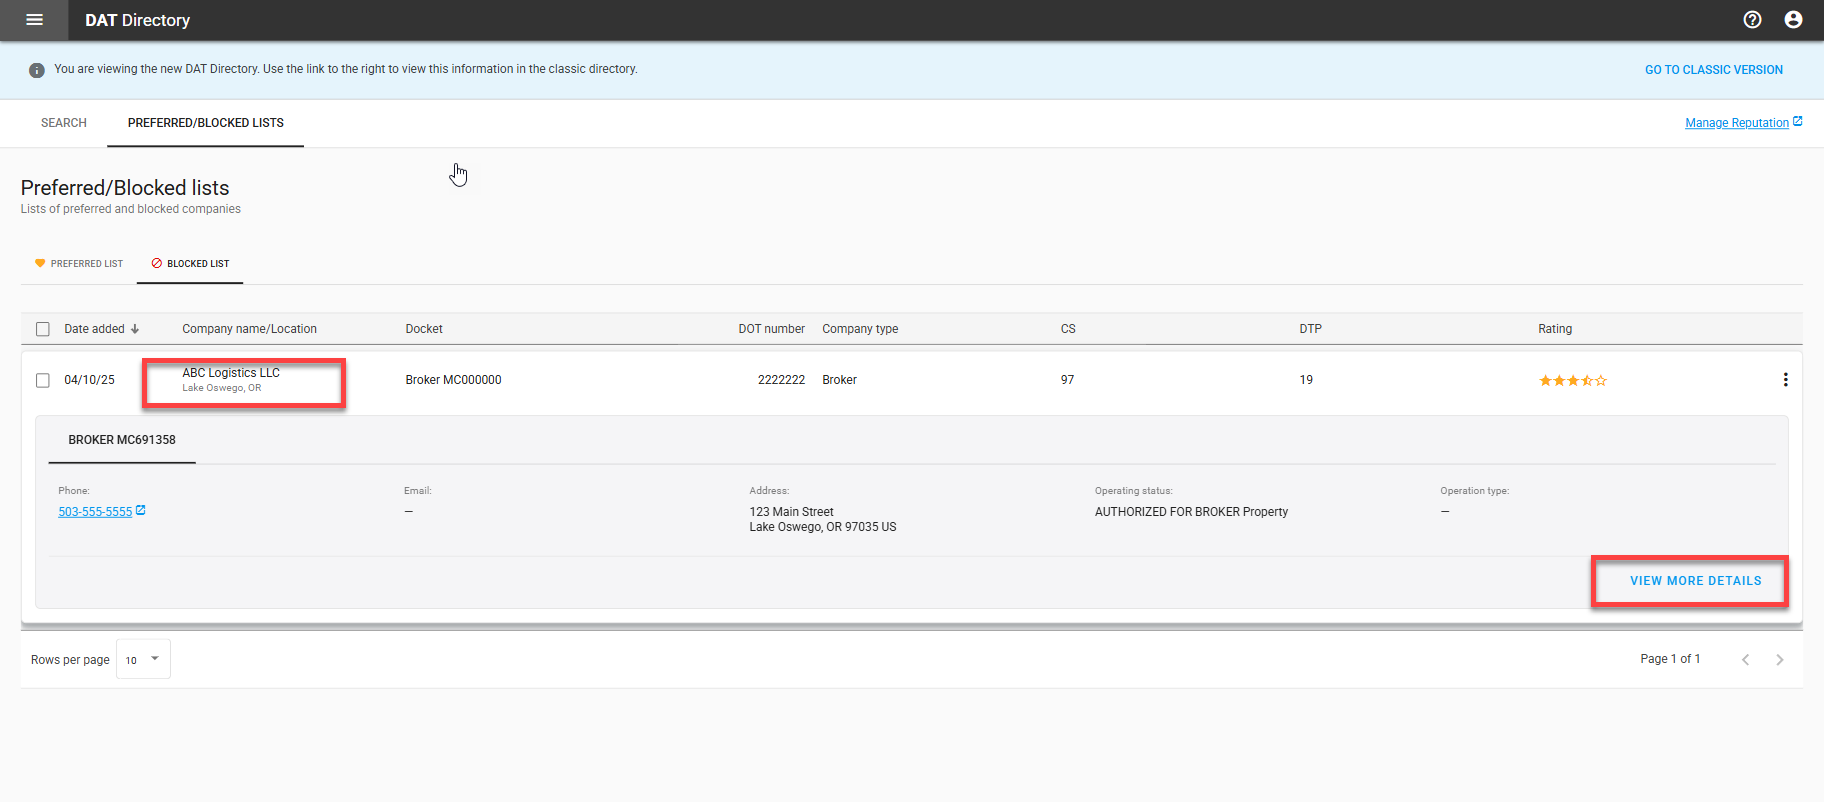Image resolution: width=1825 pixels, height=802 pixels.
Task: Click the DTP value 19
Action: (1306, 380)
